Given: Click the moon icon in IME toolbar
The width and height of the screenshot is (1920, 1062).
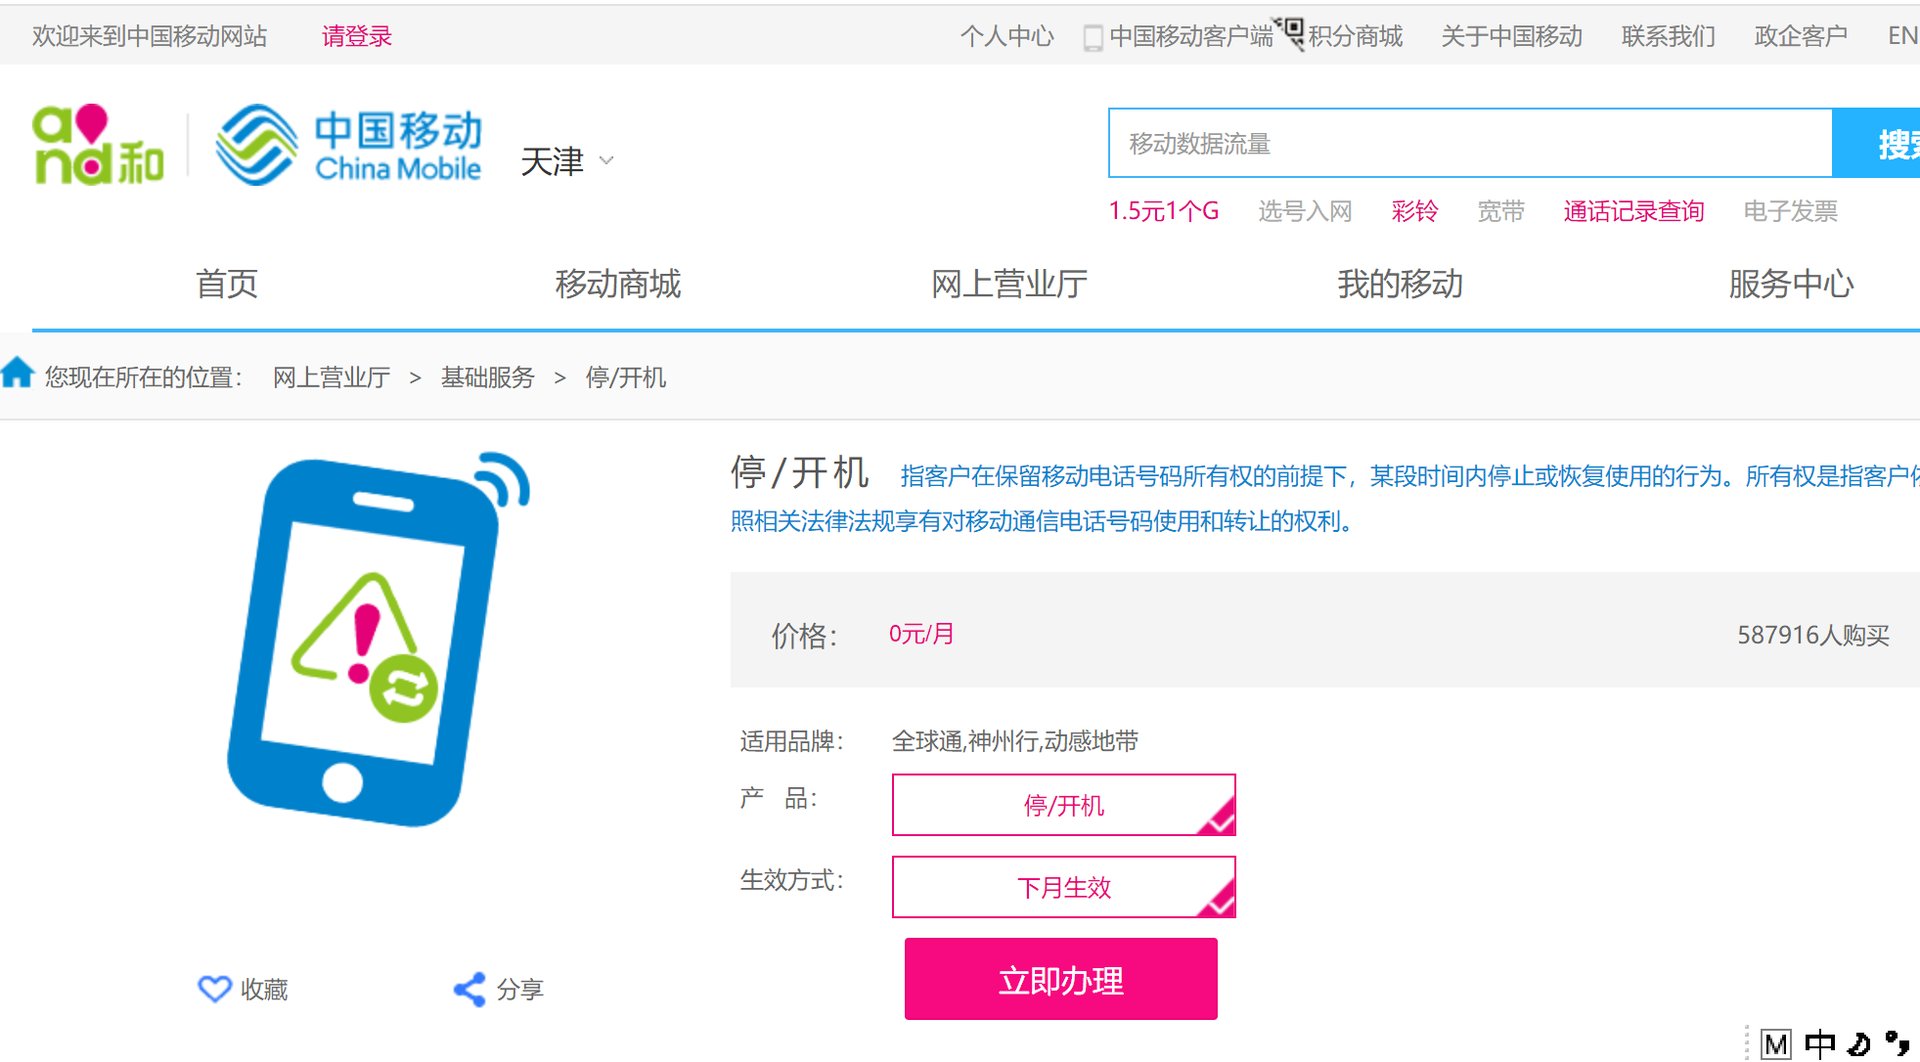Looking at the screenshot, I should [1859, 1045].
